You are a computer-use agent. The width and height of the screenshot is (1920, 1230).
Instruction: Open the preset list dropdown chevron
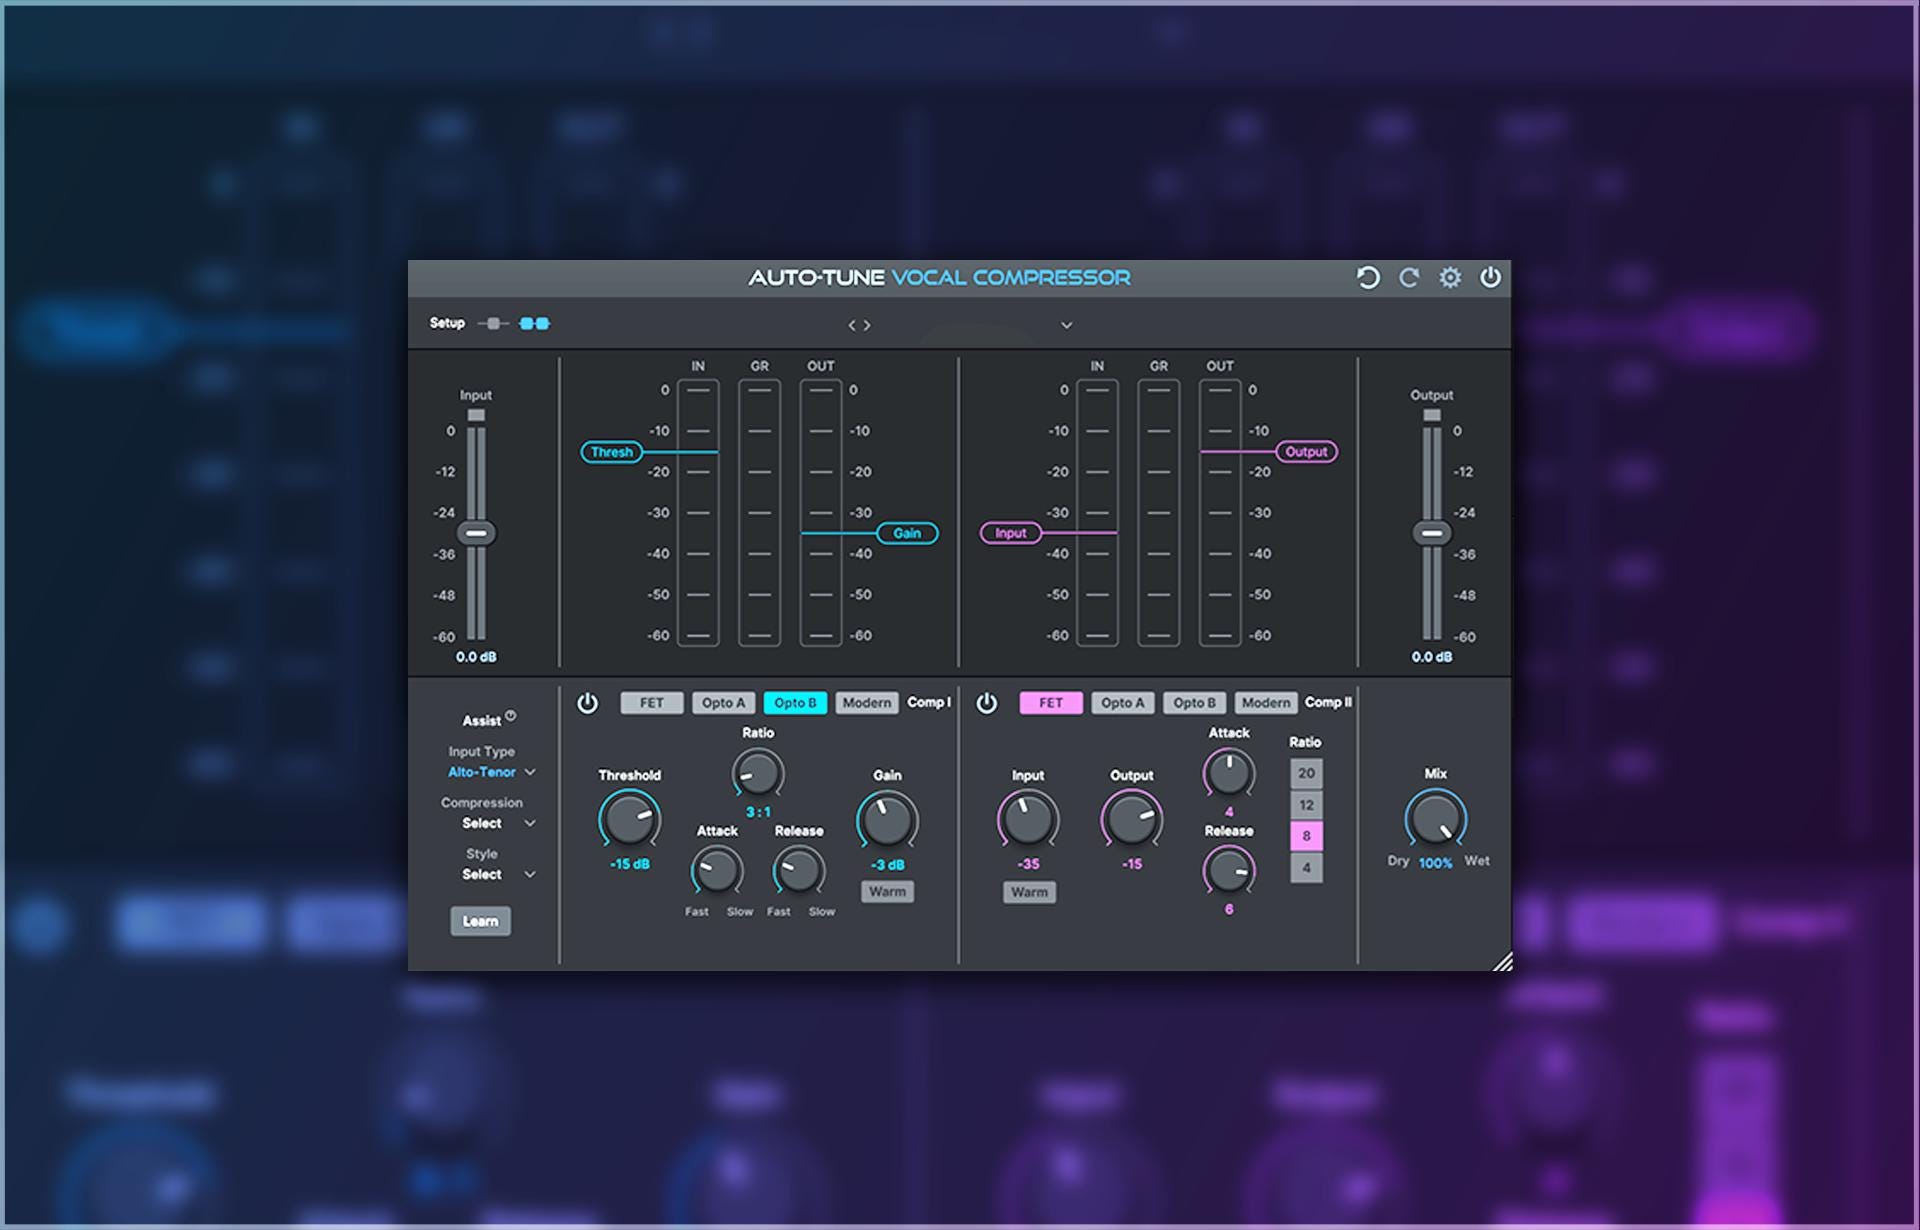click(x=1067, y=325)
